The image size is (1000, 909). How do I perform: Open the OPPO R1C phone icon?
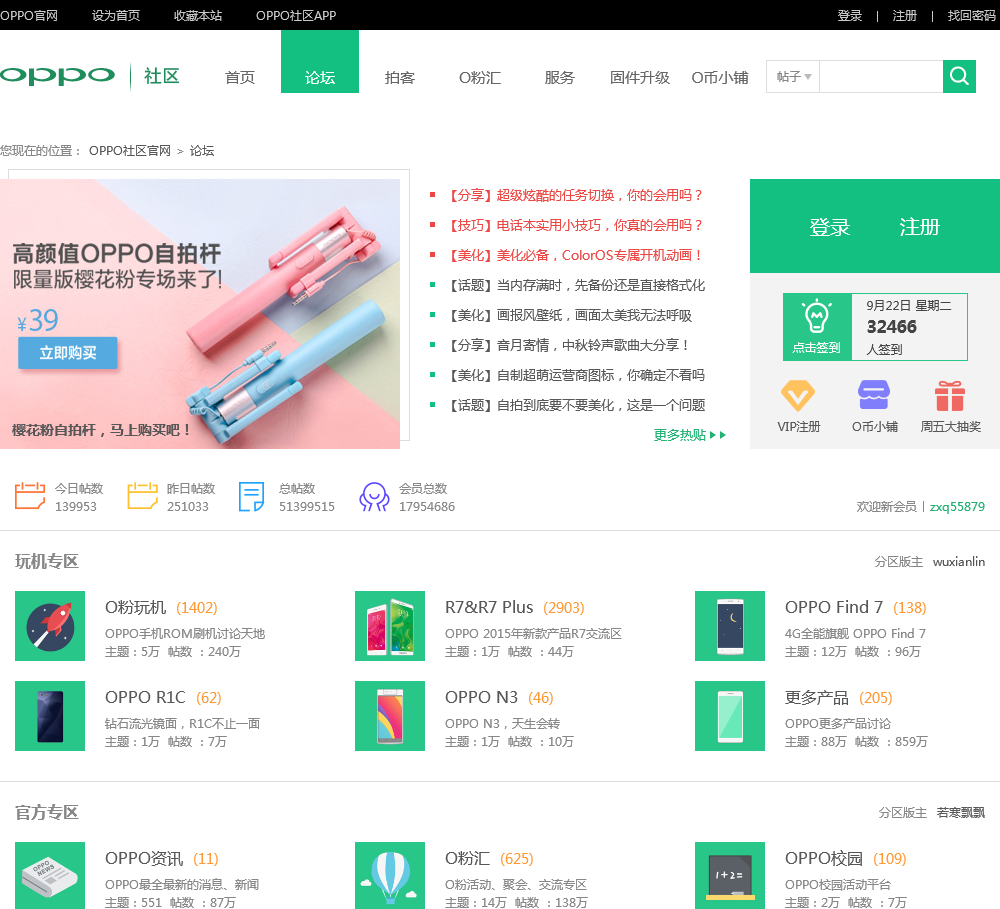point(50,716)
